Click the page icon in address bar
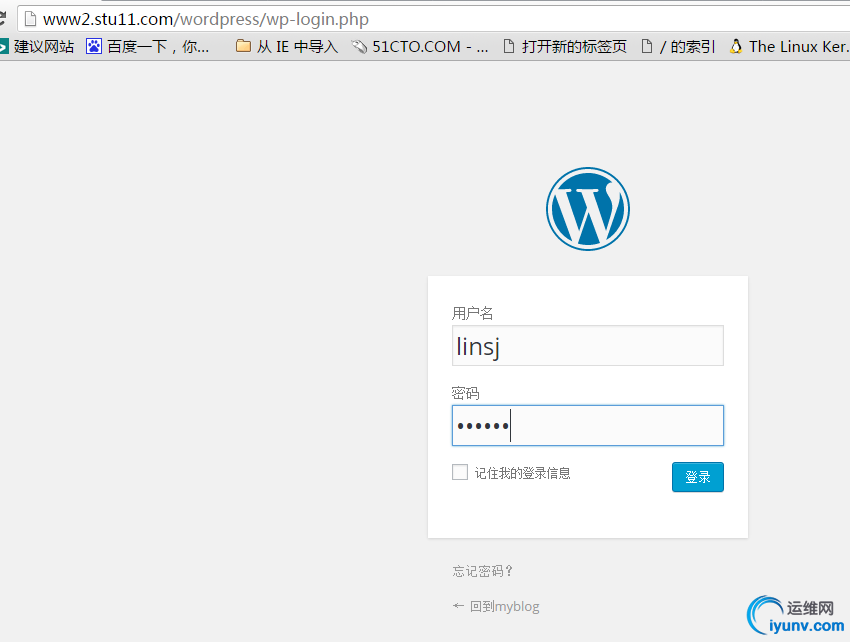 (30, 19)
